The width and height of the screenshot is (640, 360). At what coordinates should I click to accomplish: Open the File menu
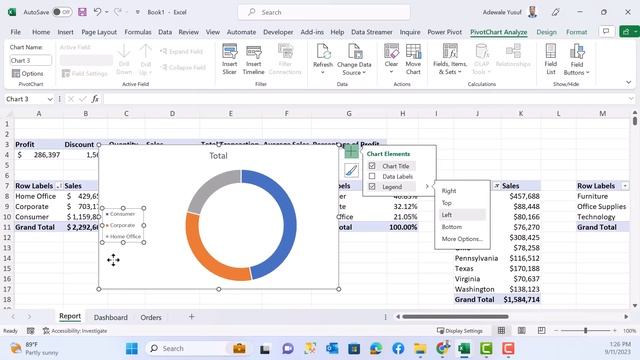16,32
